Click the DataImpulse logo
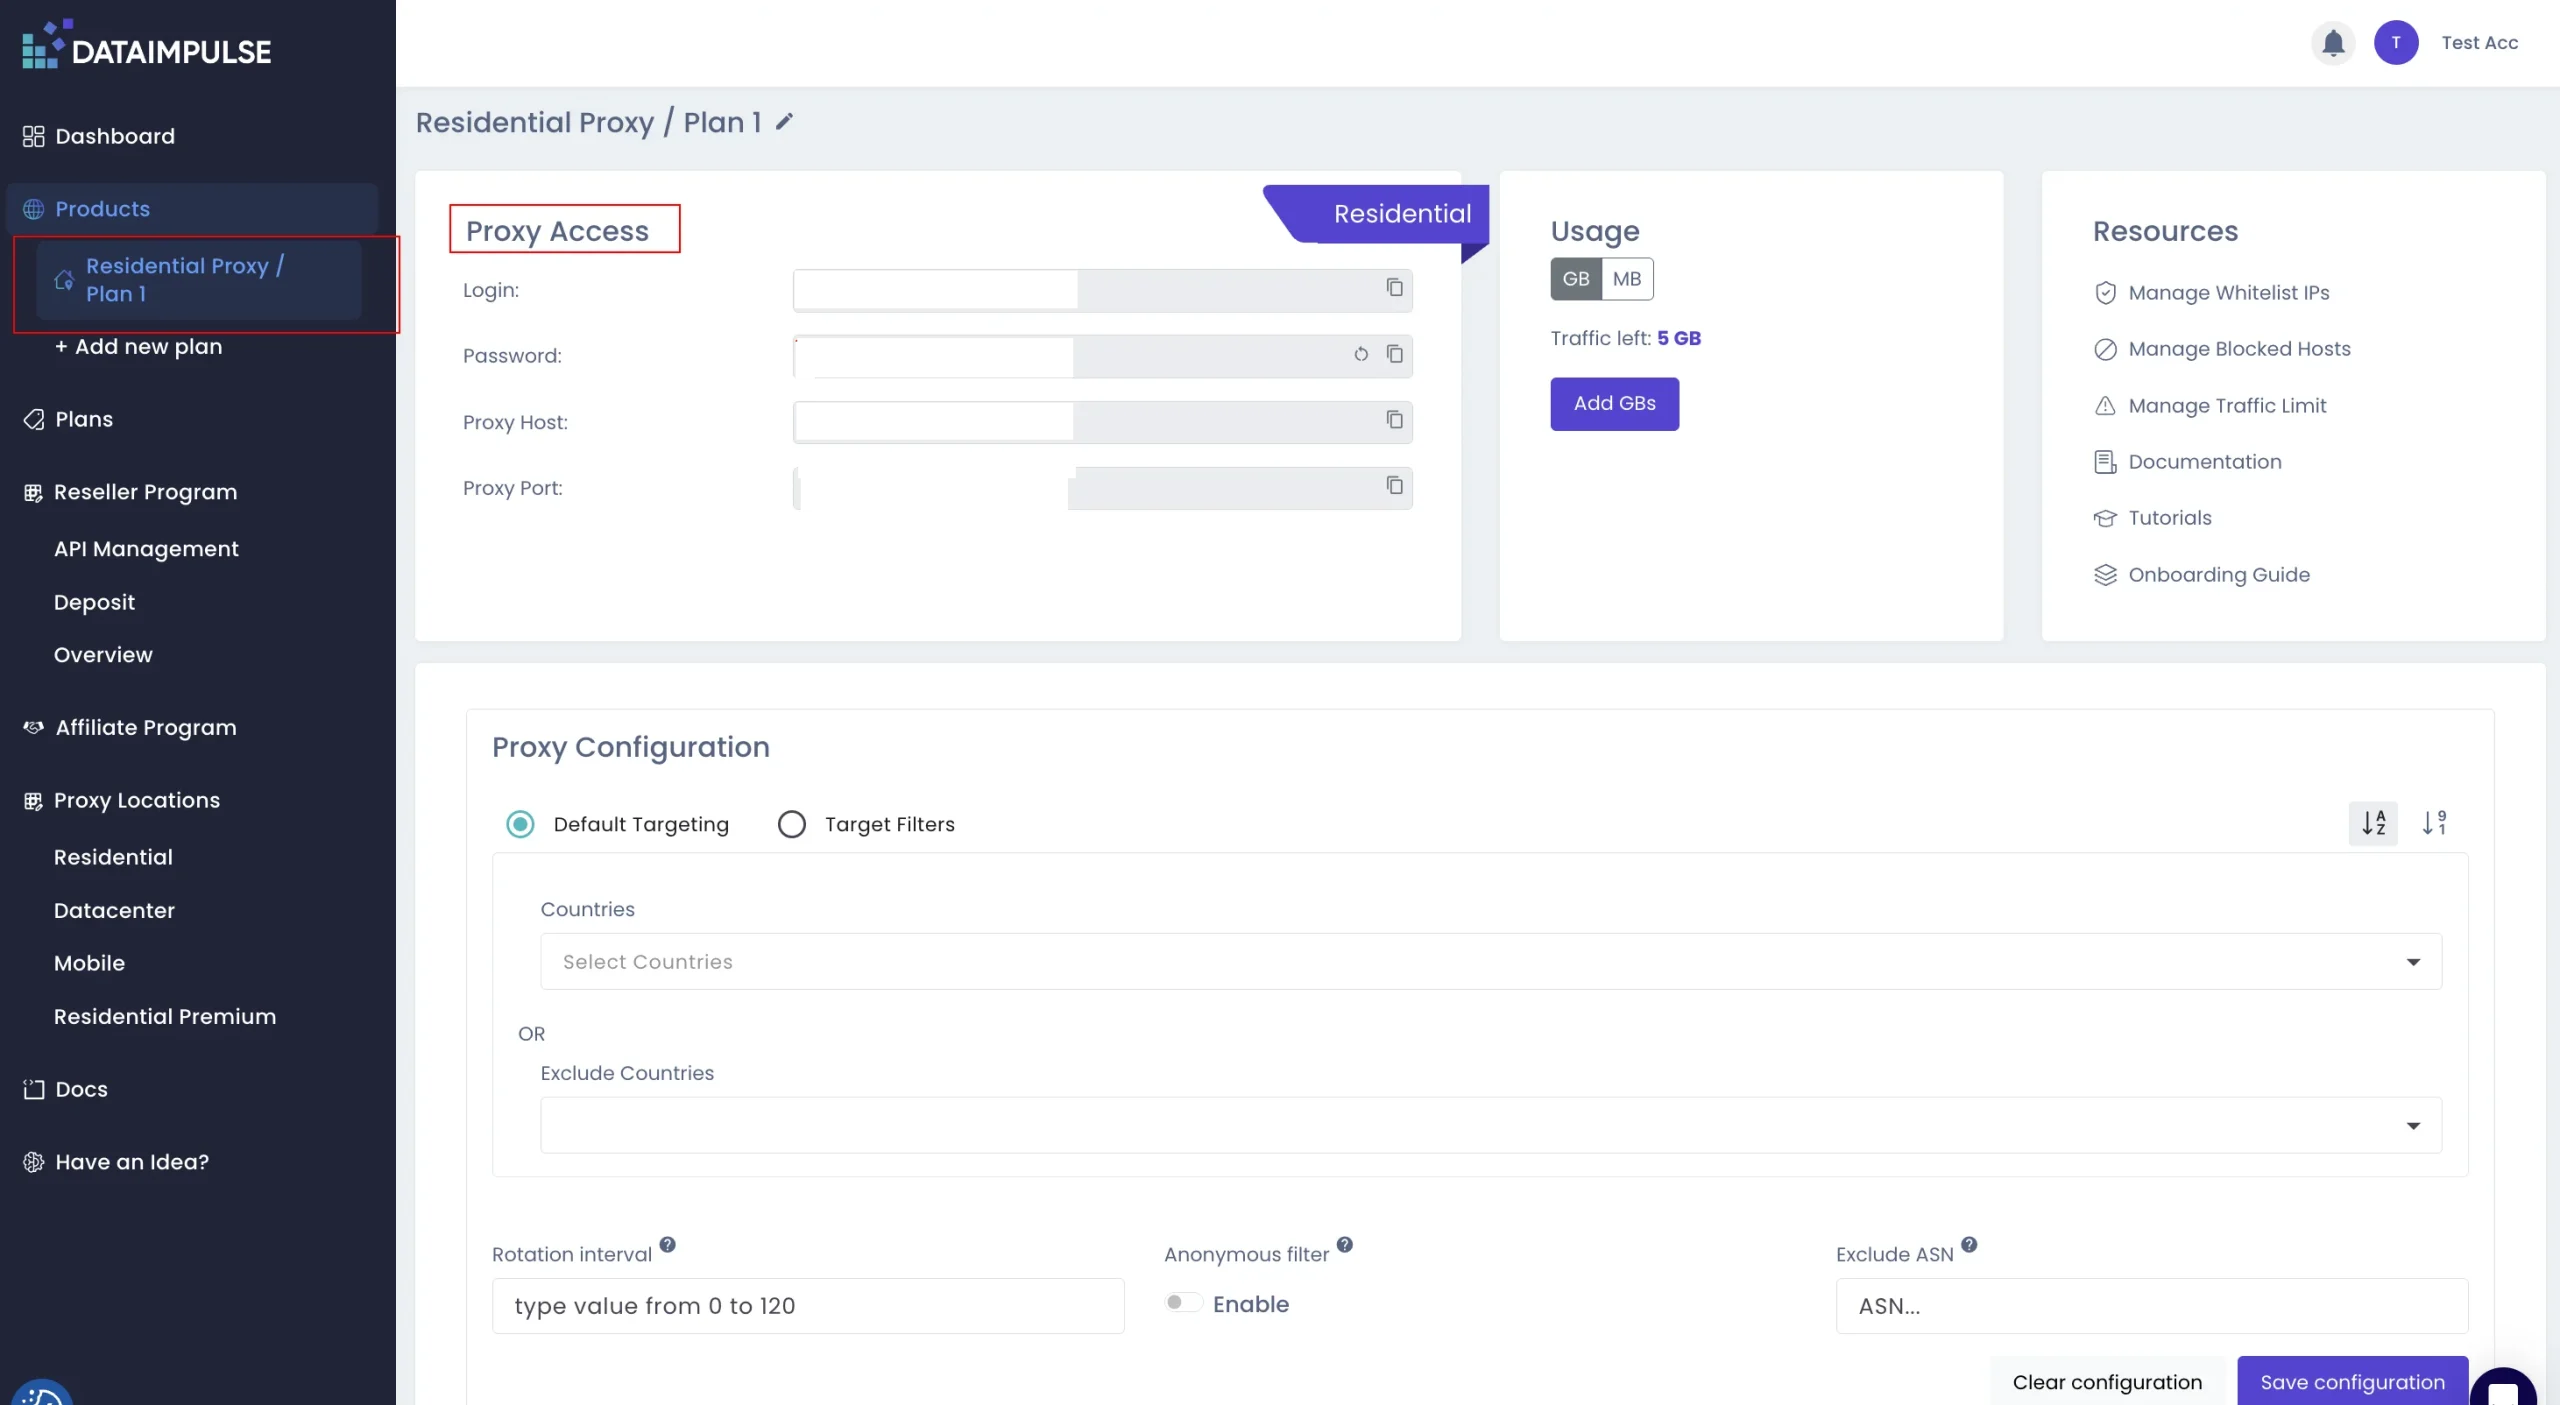The image size is (2560, 1405). tap(147, 45)
